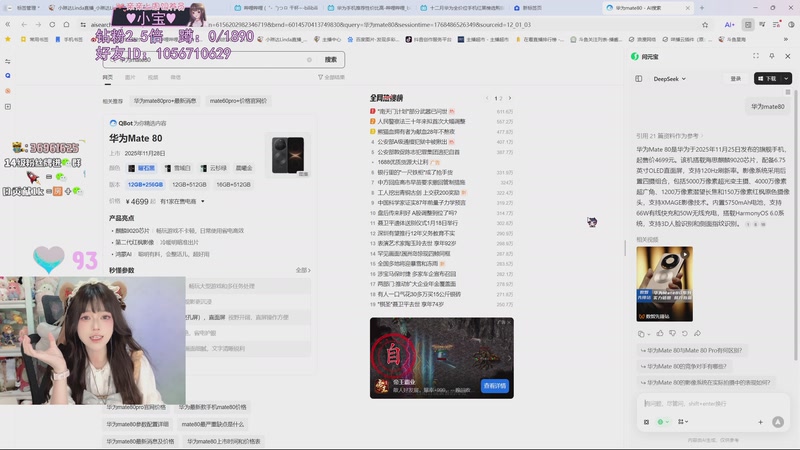Click the browser back arrow
Screen dimensions: 800x450
[24, 24]
